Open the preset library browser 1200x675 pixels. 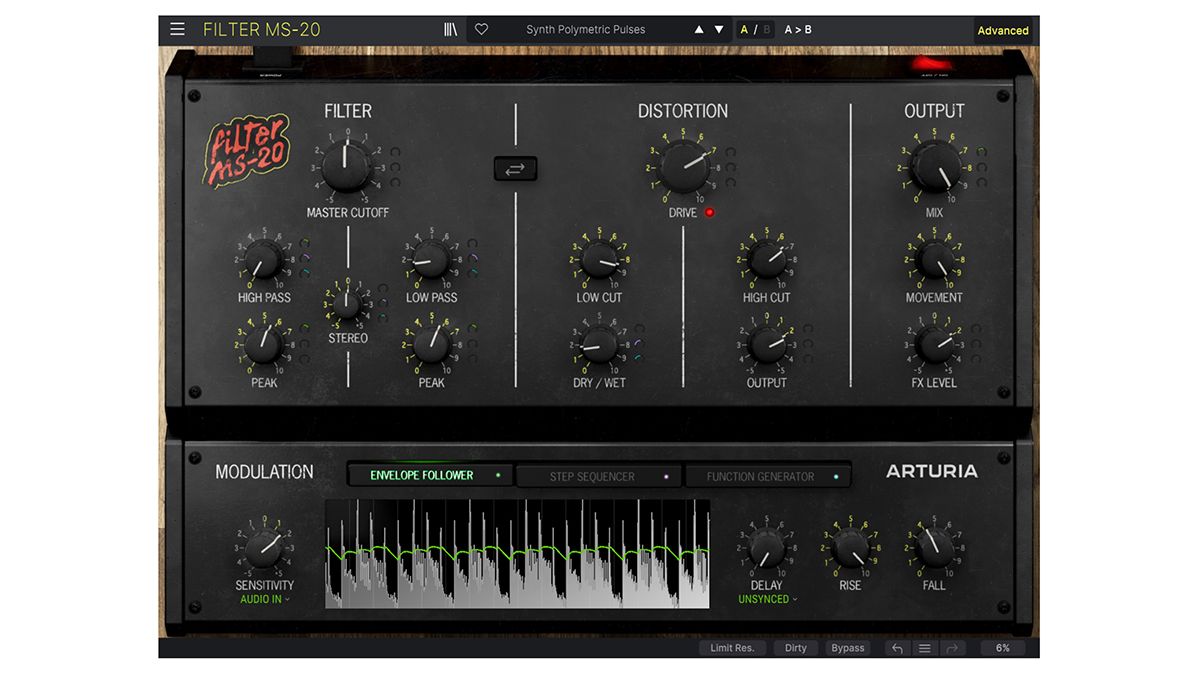point(450,29)
